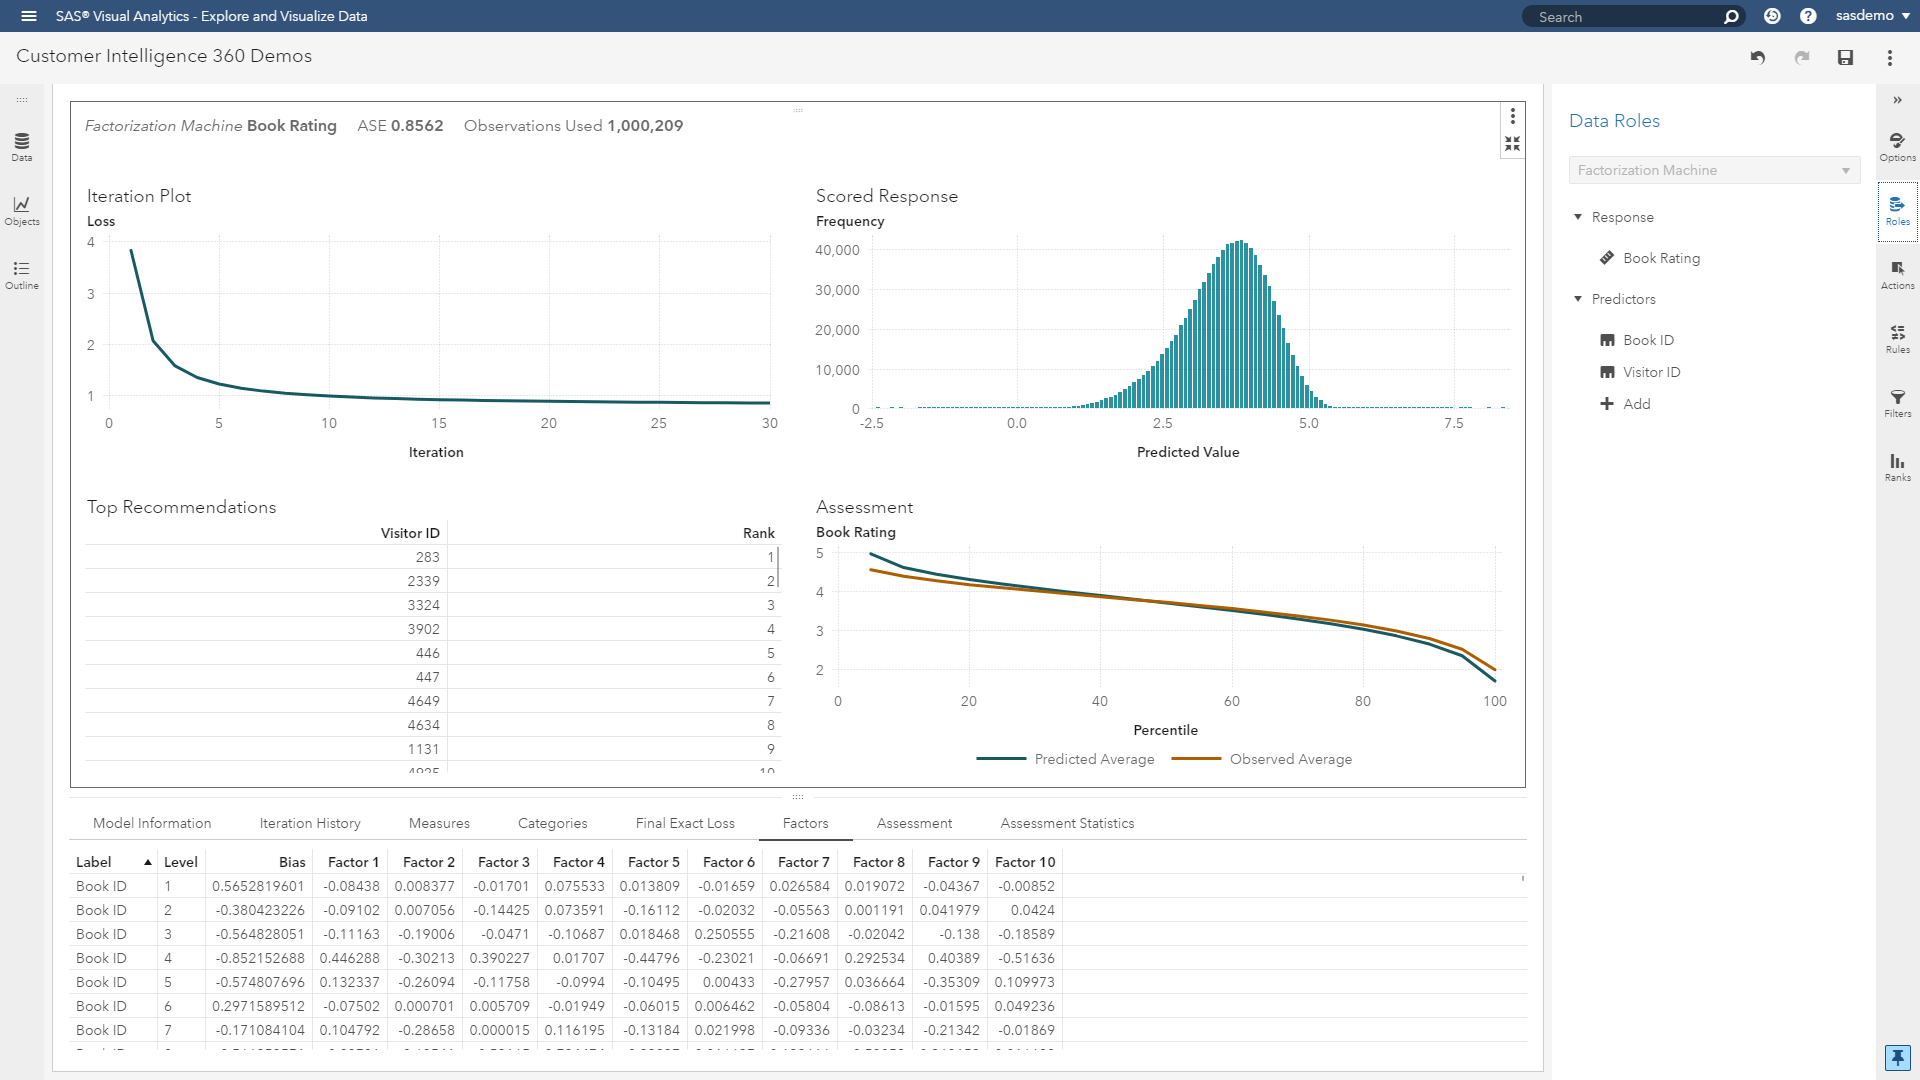The image size is (1920, 1080).
Task: Open the Options pane
Action: (x=1897, y=146)
